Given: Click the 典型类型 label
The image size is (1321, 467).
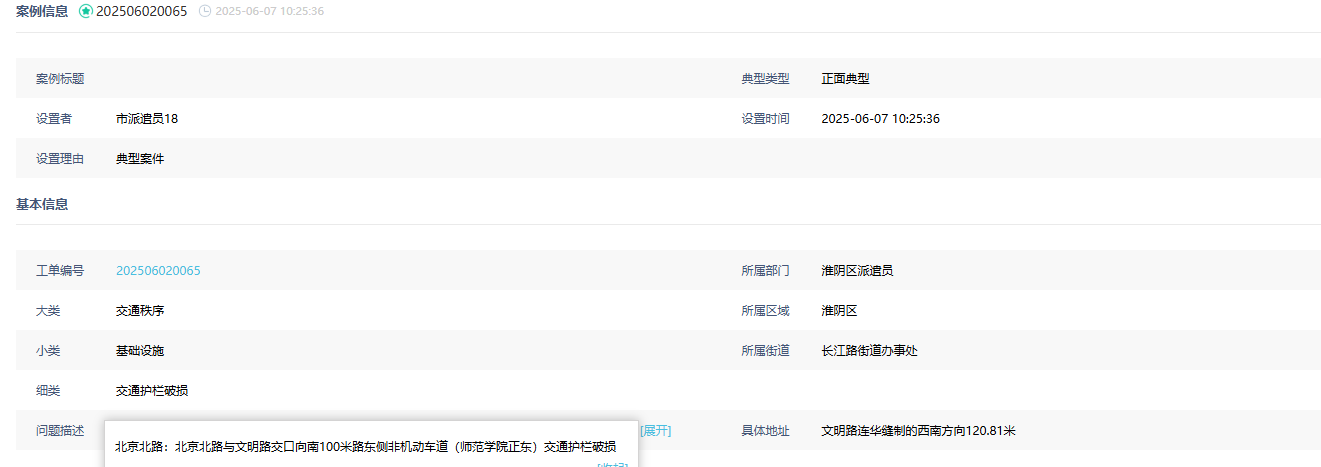Looking at the screenshot, I should (x=765, y=79).
